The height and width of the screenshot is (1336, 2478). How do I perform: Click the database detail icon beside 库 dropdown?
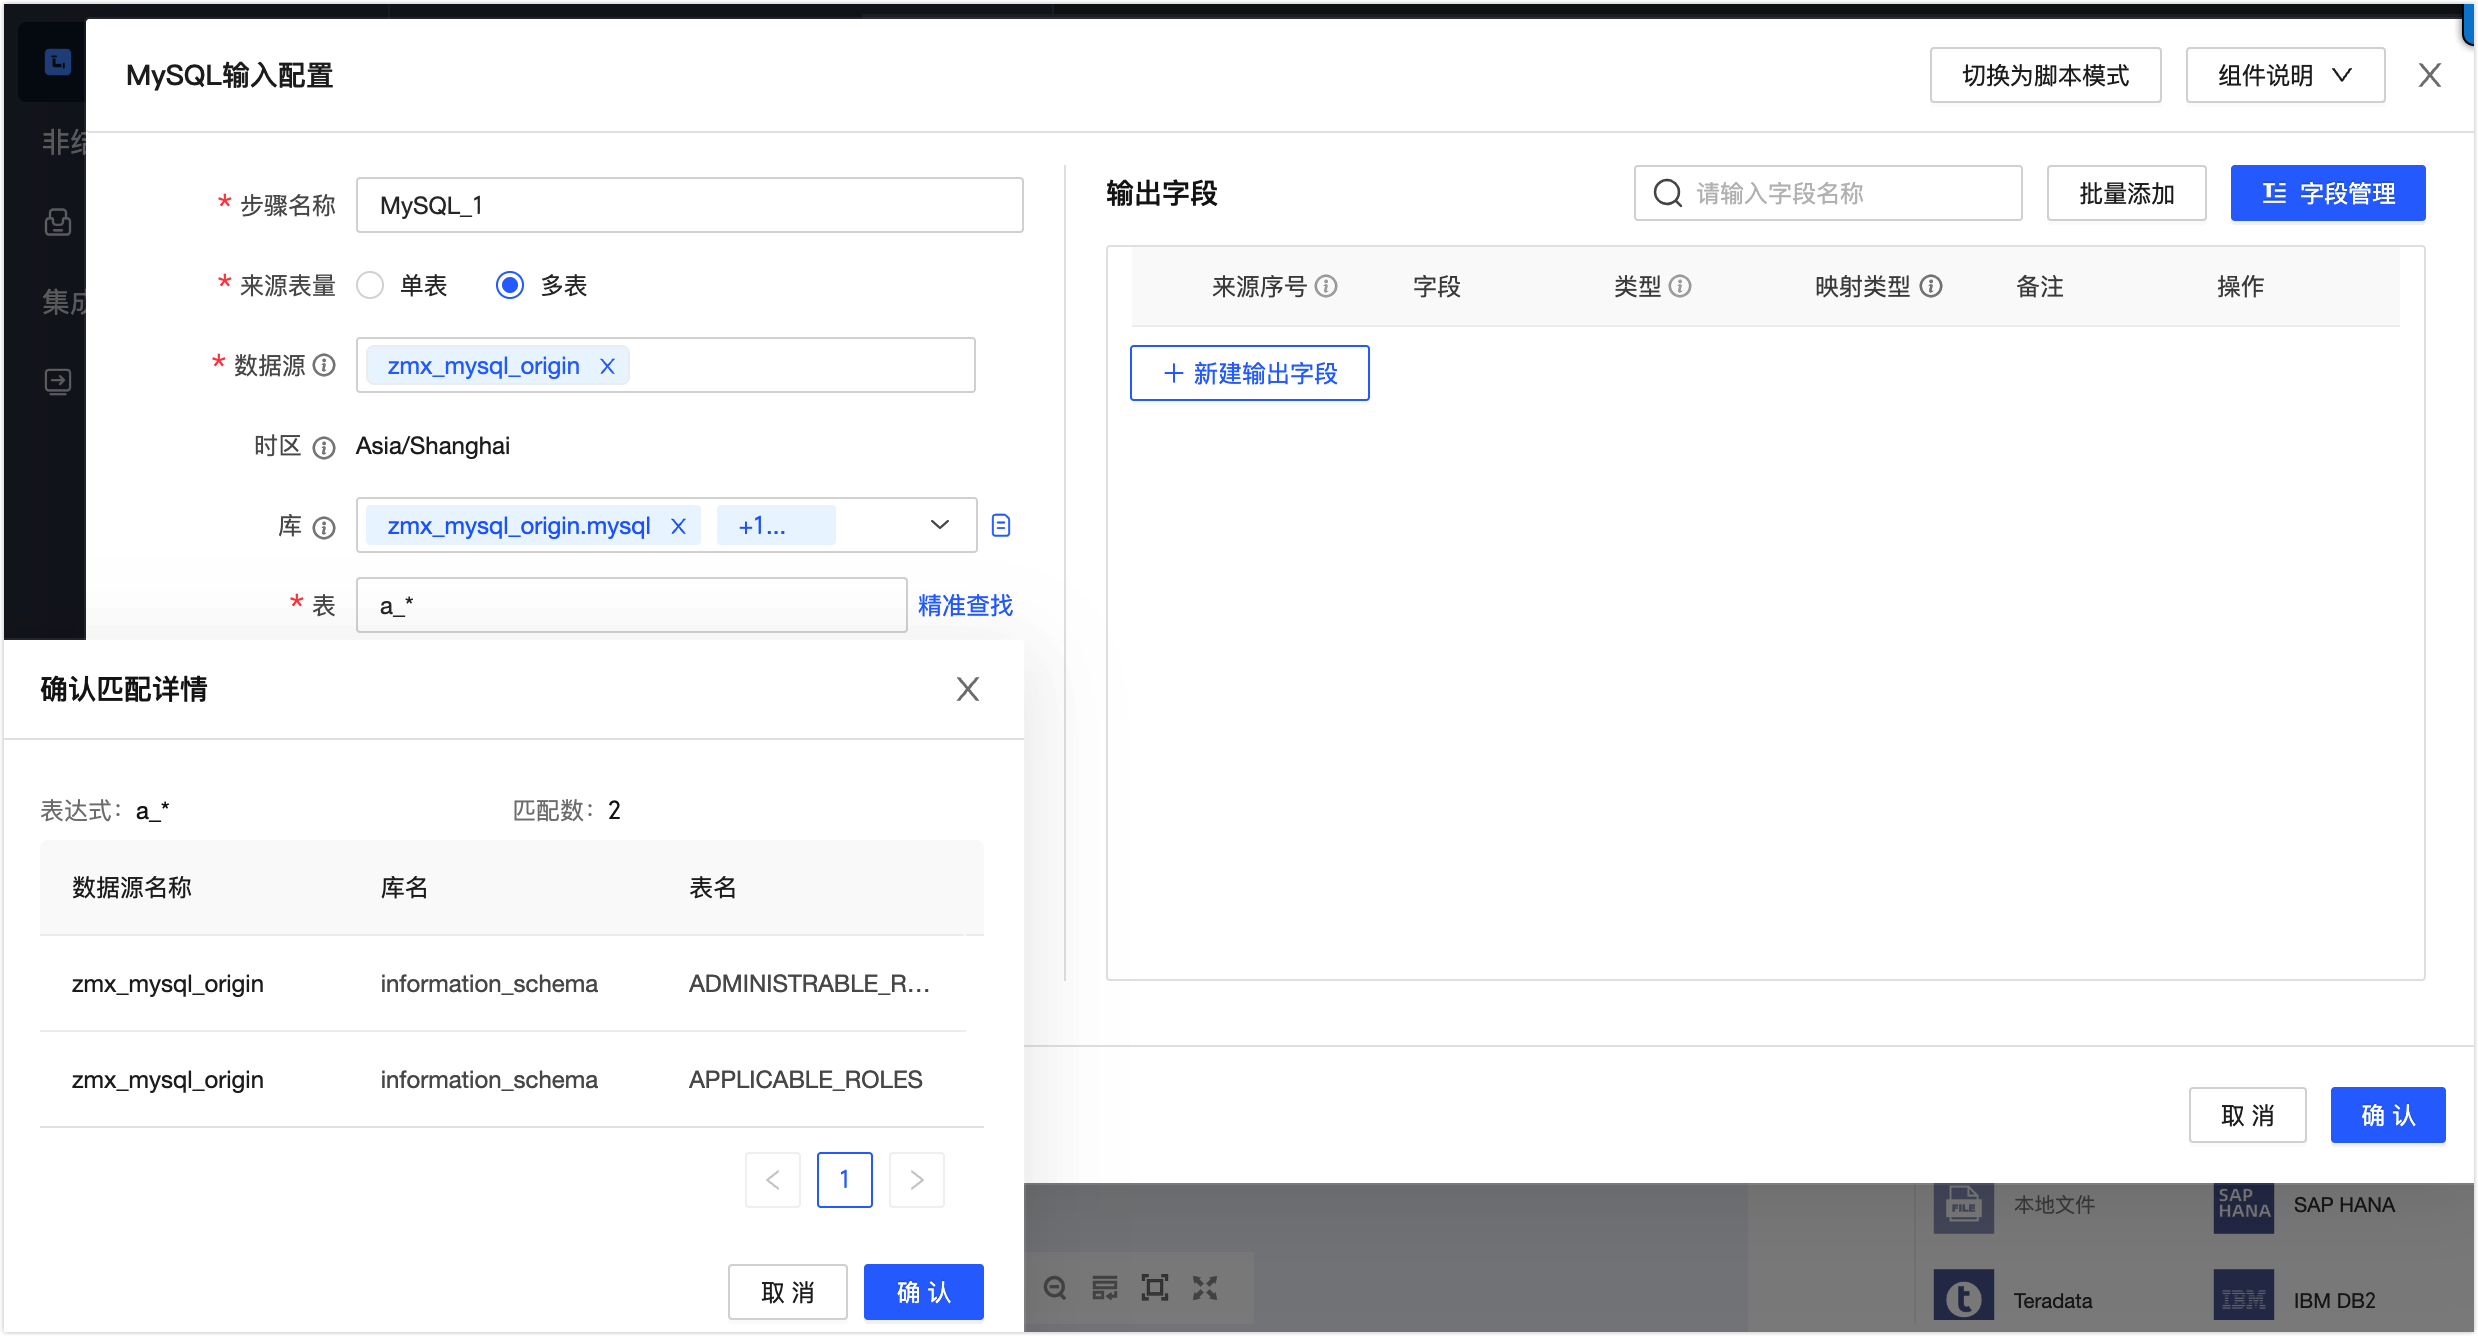[x=1001, y=525]
